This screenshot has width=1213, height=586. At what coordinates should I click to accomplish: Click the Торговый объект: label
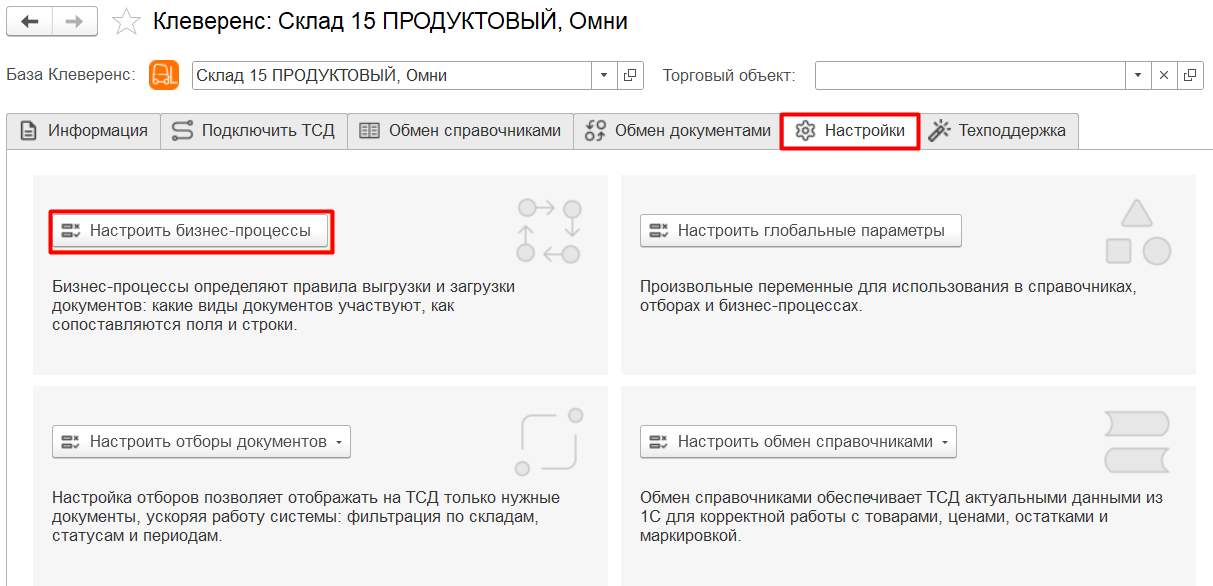point(729,75)
